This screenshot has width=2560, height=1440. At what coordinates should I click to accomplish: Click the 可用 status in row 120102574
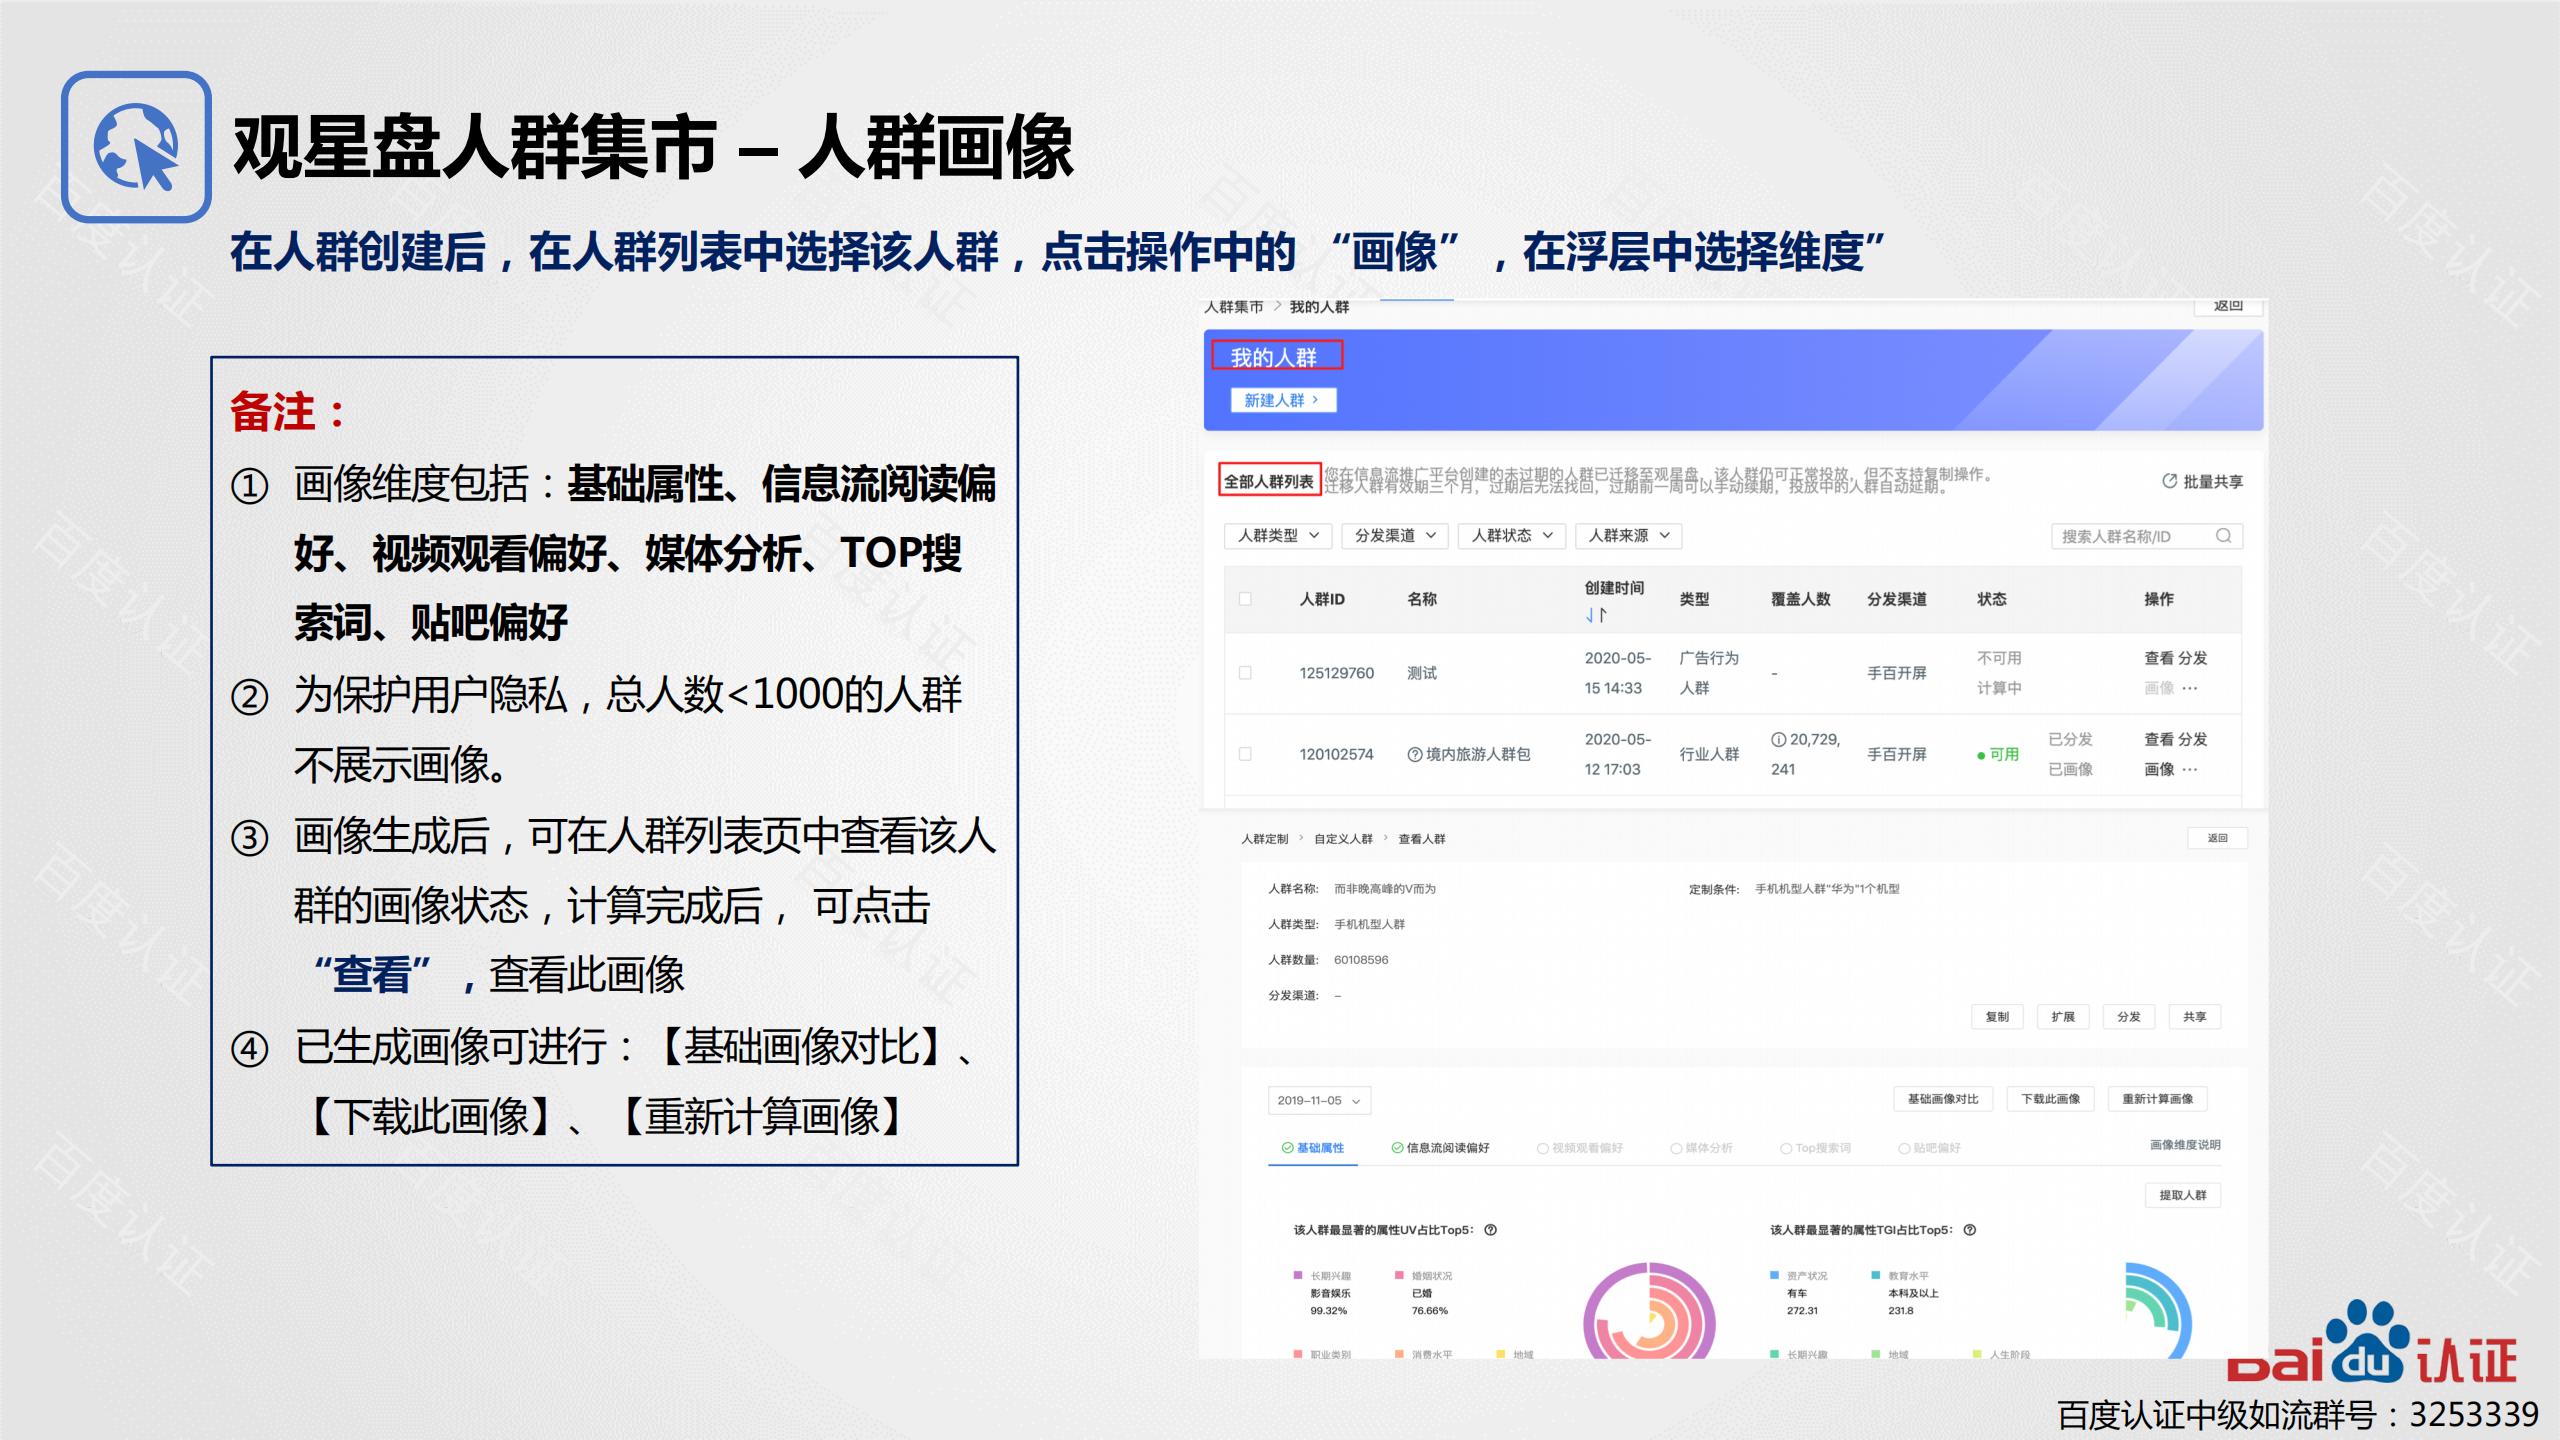click(1998, 755)
